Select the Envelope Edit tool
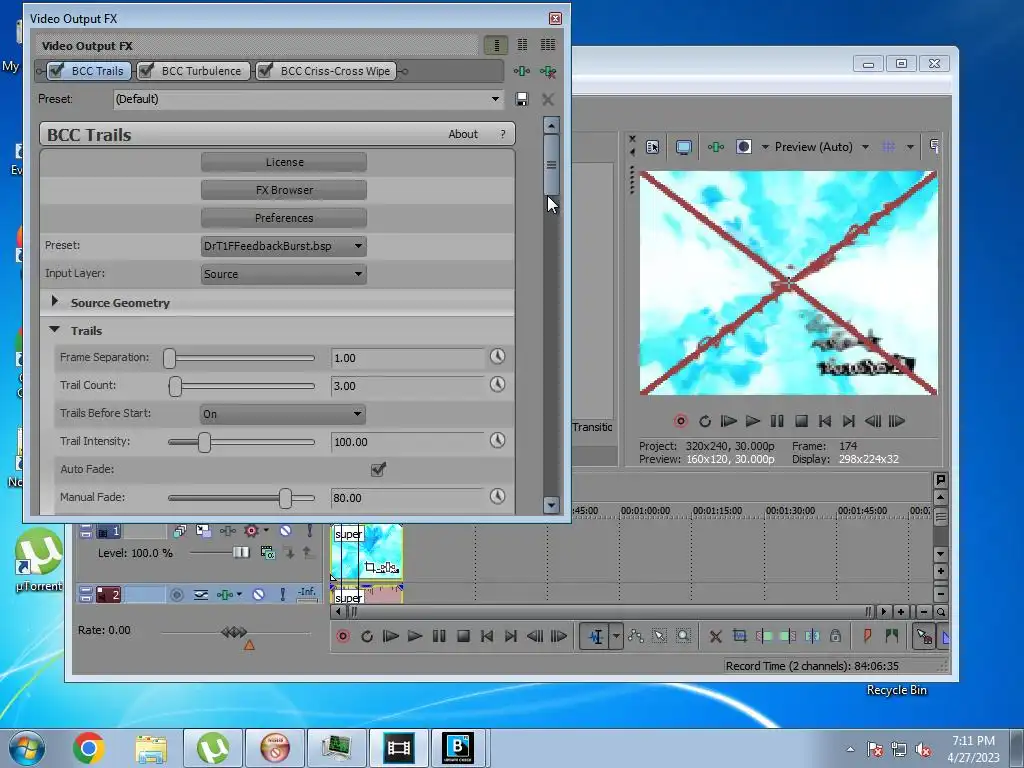 (635, 636)
